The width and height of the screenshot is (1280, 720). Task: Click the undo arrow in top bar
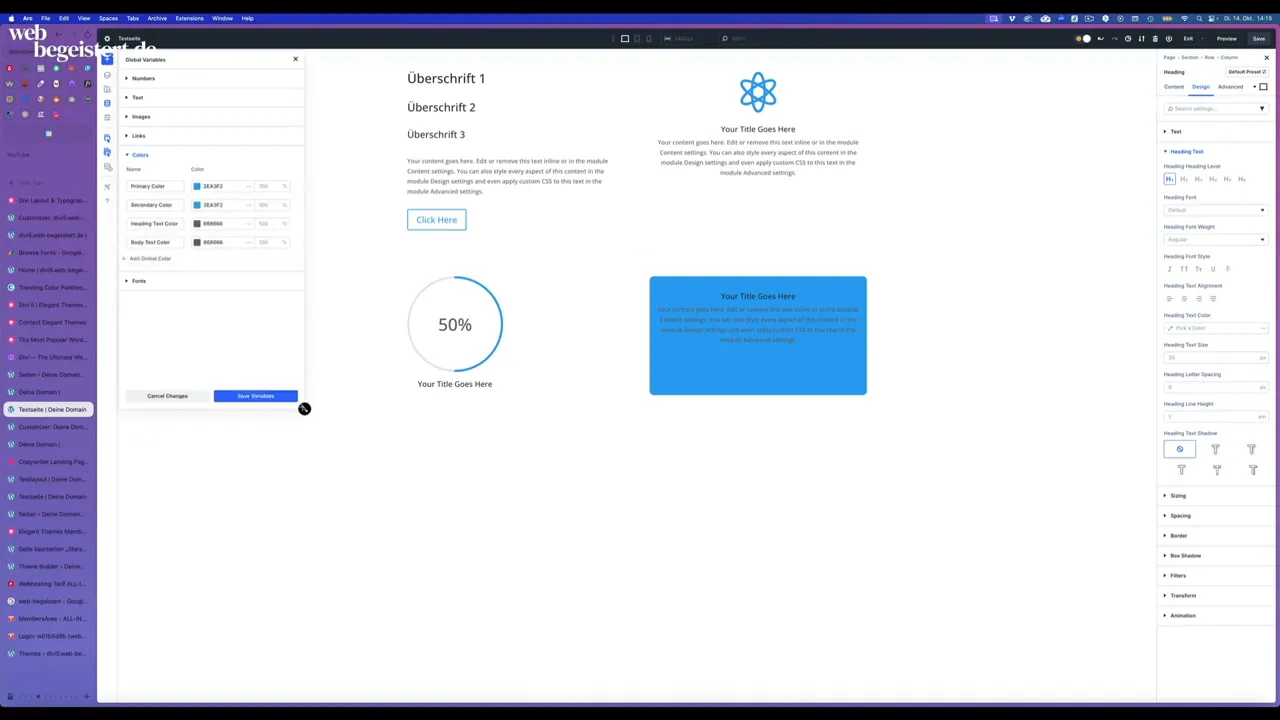point(1101,39)
